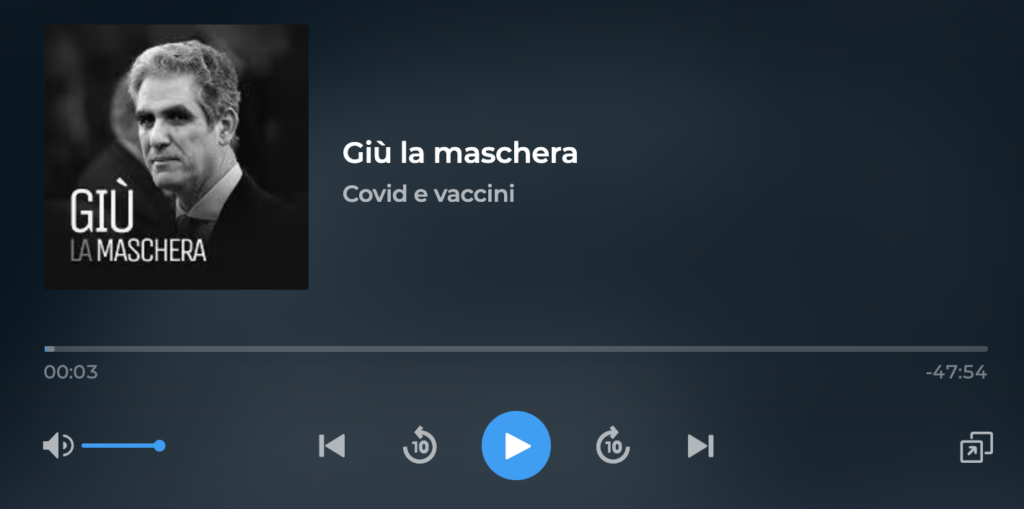The image size is (1024, 509).
Task: Click the episode name Covid e vaccini
Action: [428, 193]
